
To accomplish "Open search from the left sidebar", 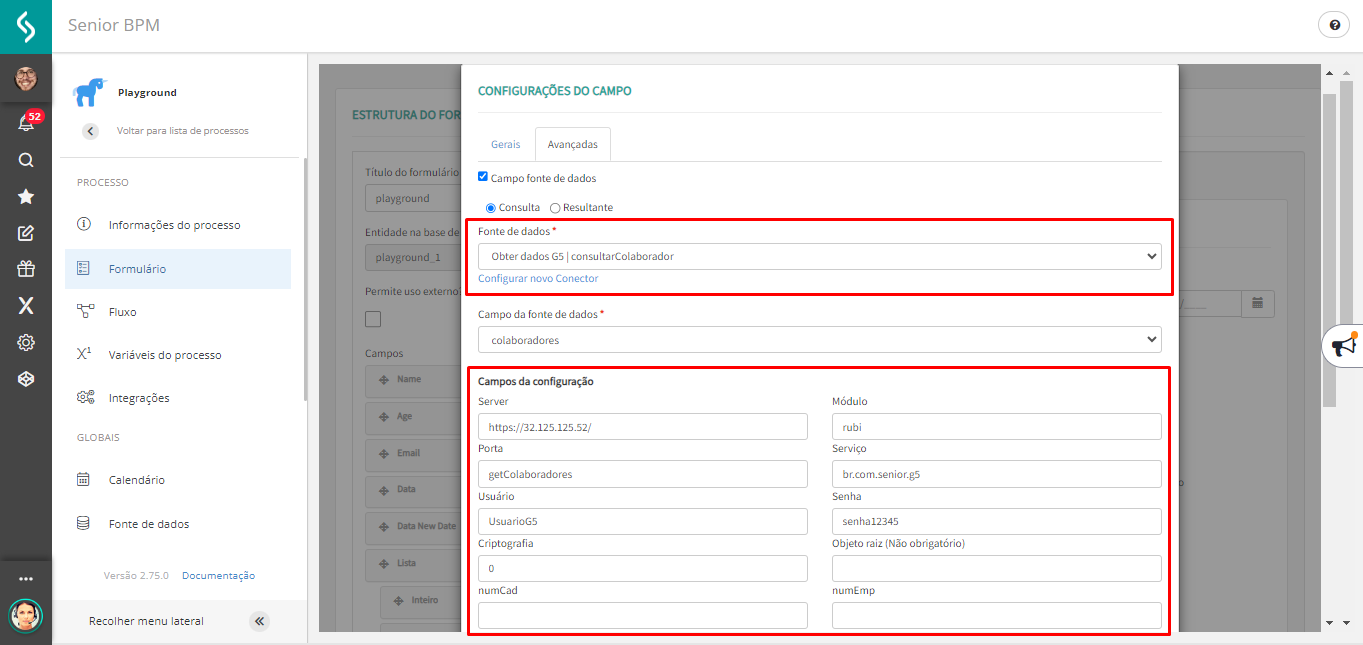I will click(26, 160).
